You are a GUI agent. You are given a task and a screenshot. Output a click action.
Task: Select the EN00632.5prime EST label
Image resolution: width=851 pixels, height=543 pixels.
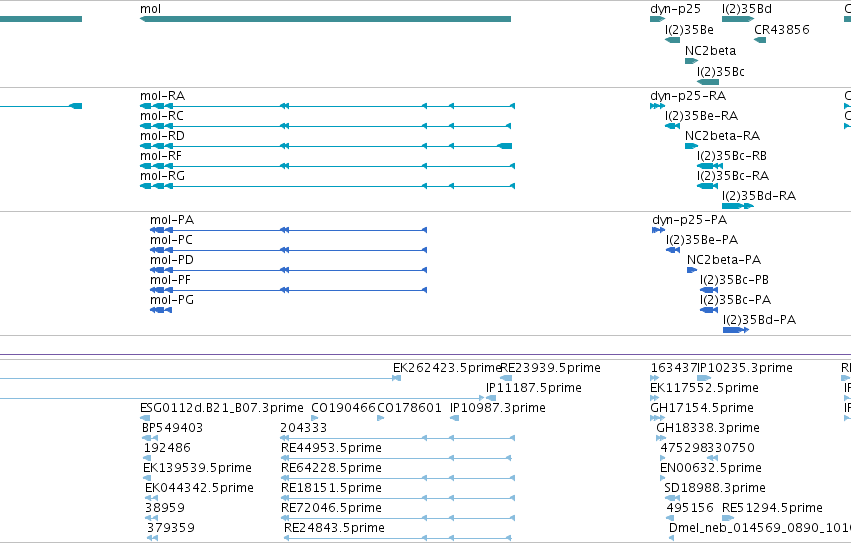(711, 469)
